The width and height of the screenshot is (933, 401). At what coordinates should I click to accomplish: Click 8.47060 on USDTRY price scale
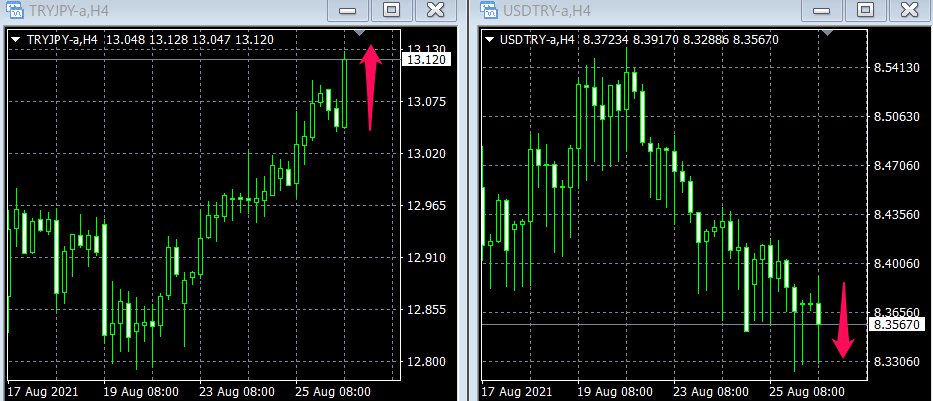click(897, 165)
